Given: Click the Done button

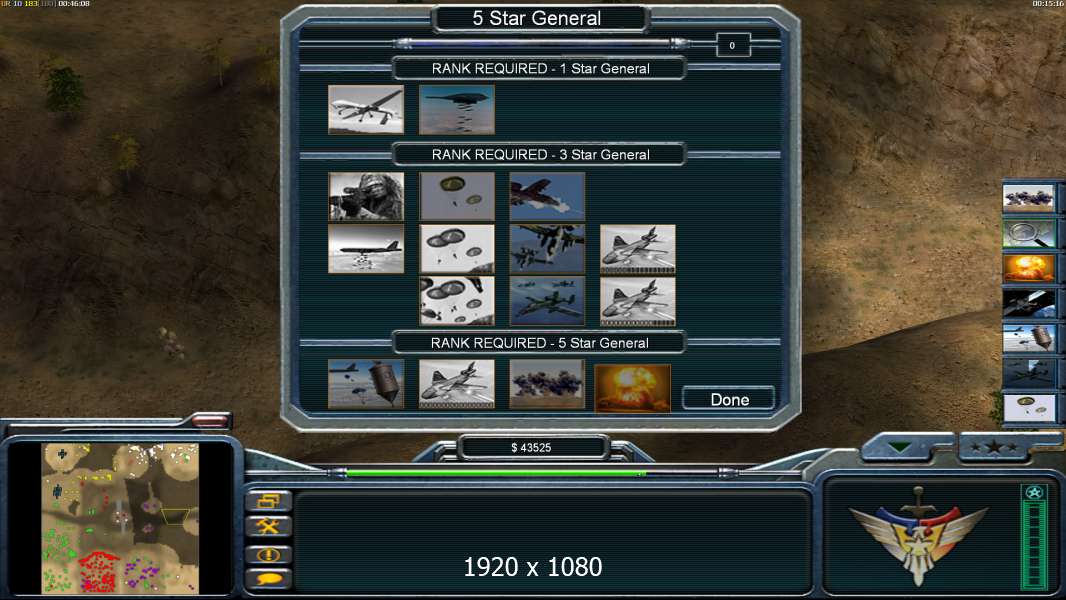Looking at the screenshot, I should click(728, 399).
